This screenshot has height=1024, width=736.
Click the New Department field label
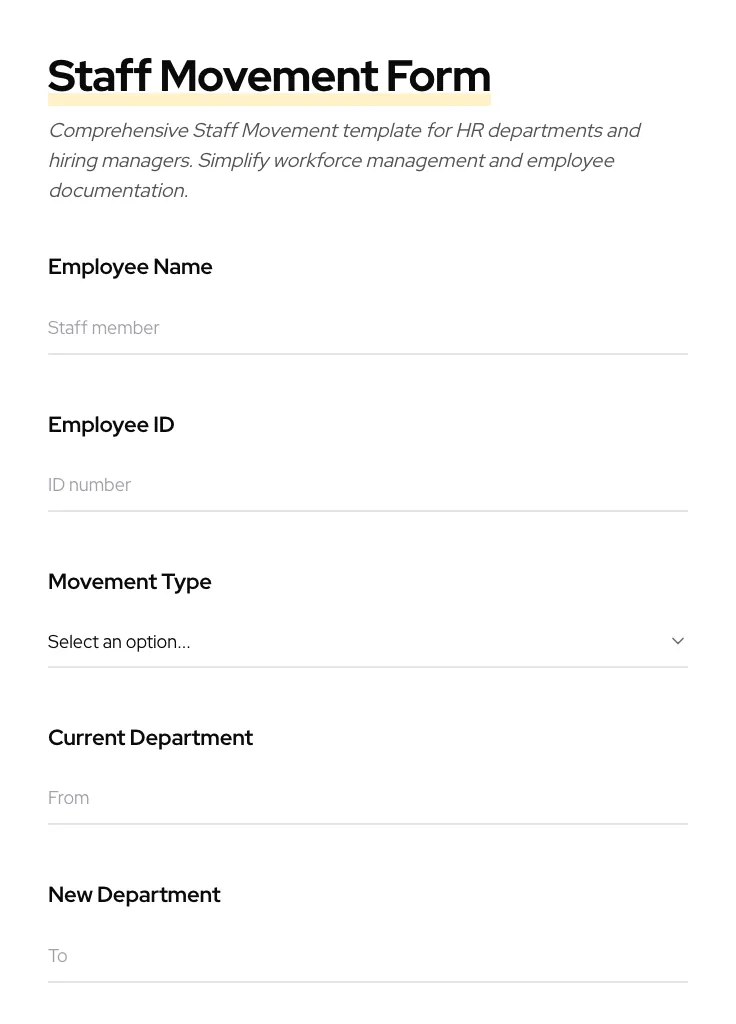pyautogui.click(x=134, y=895)
